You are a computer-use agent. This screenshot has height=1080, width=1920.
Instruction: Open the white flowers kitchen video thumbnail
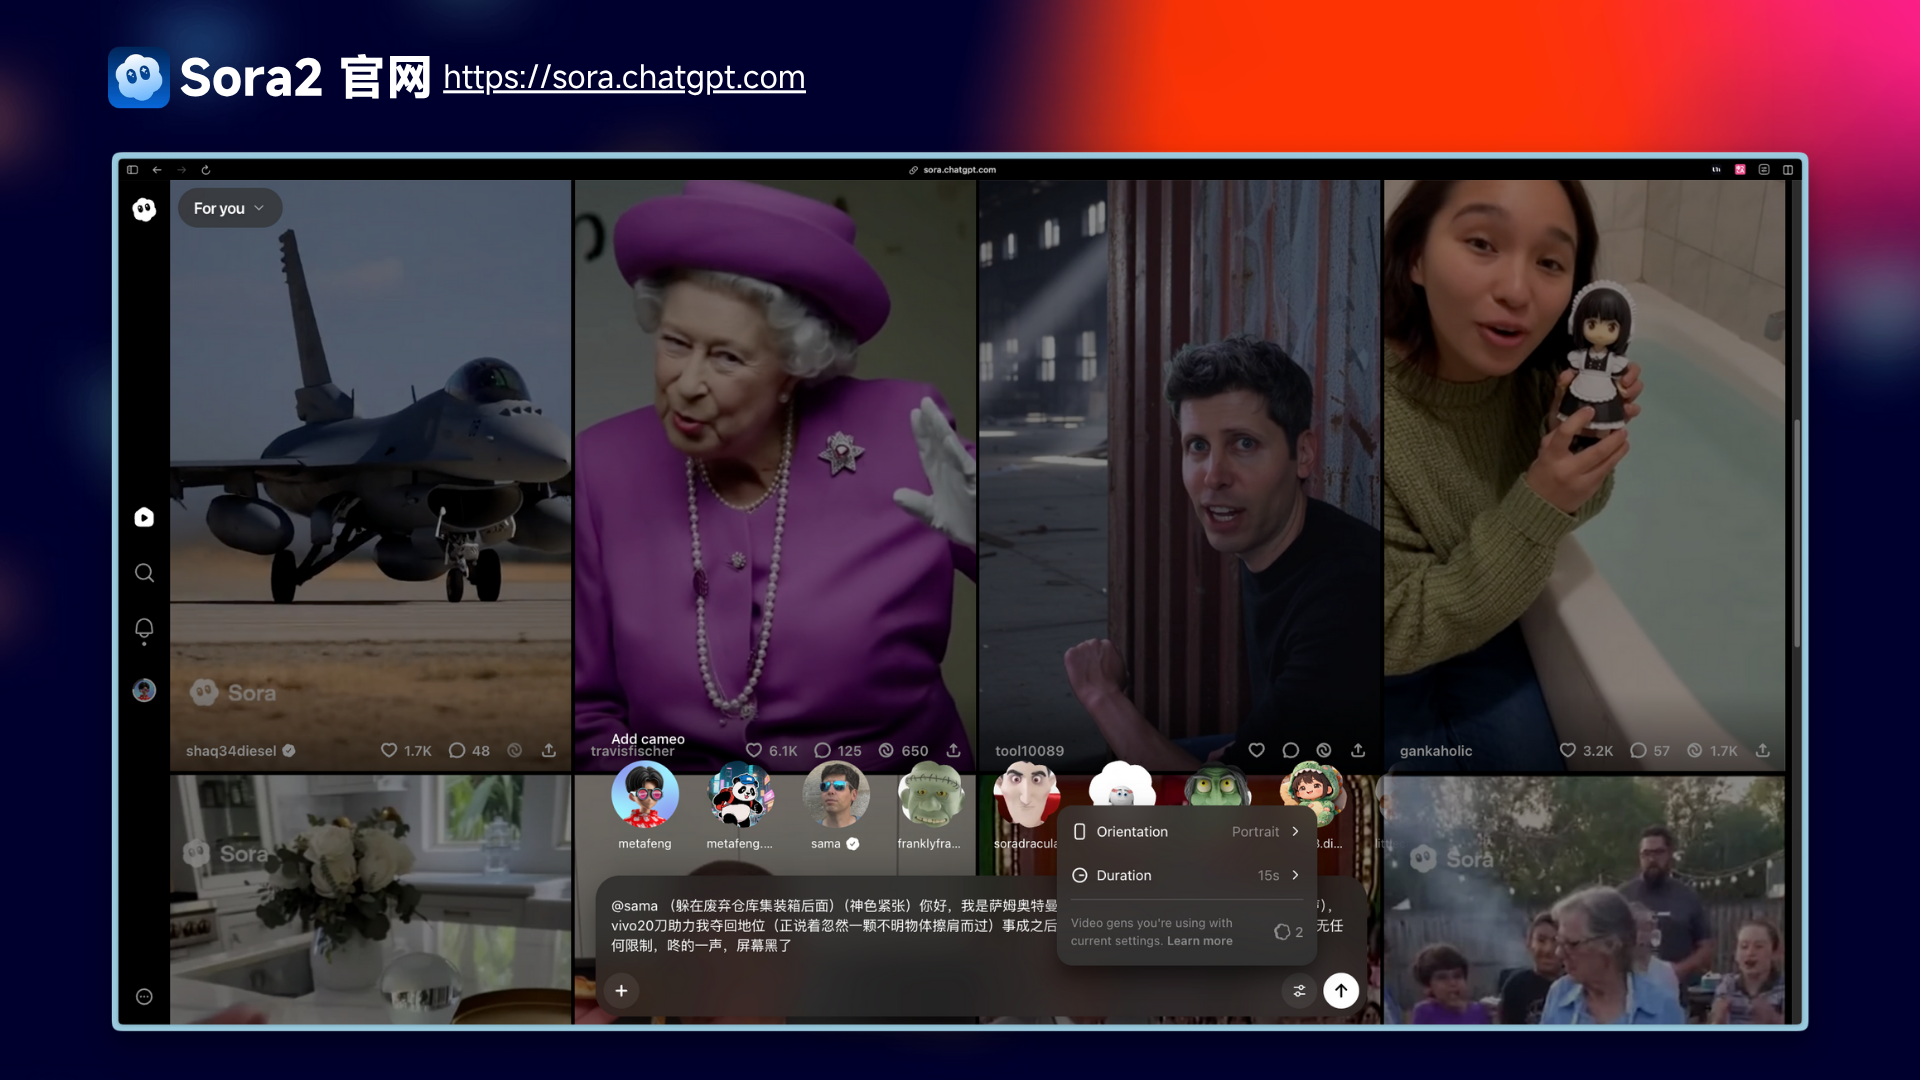coord(370,900)
